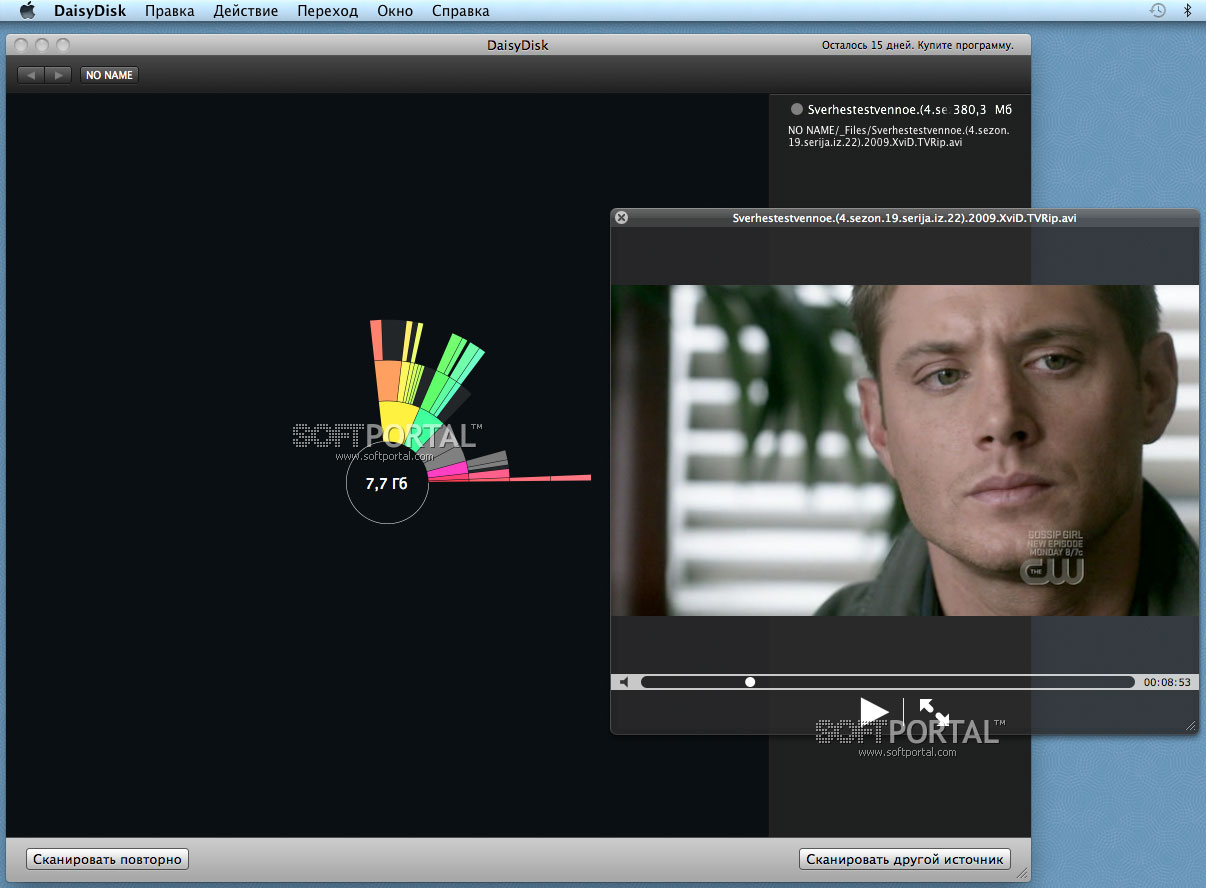Click the Bluetooth menu bar icon
The width and height of the screenshot is (1206, 888).
(1188, 11)
